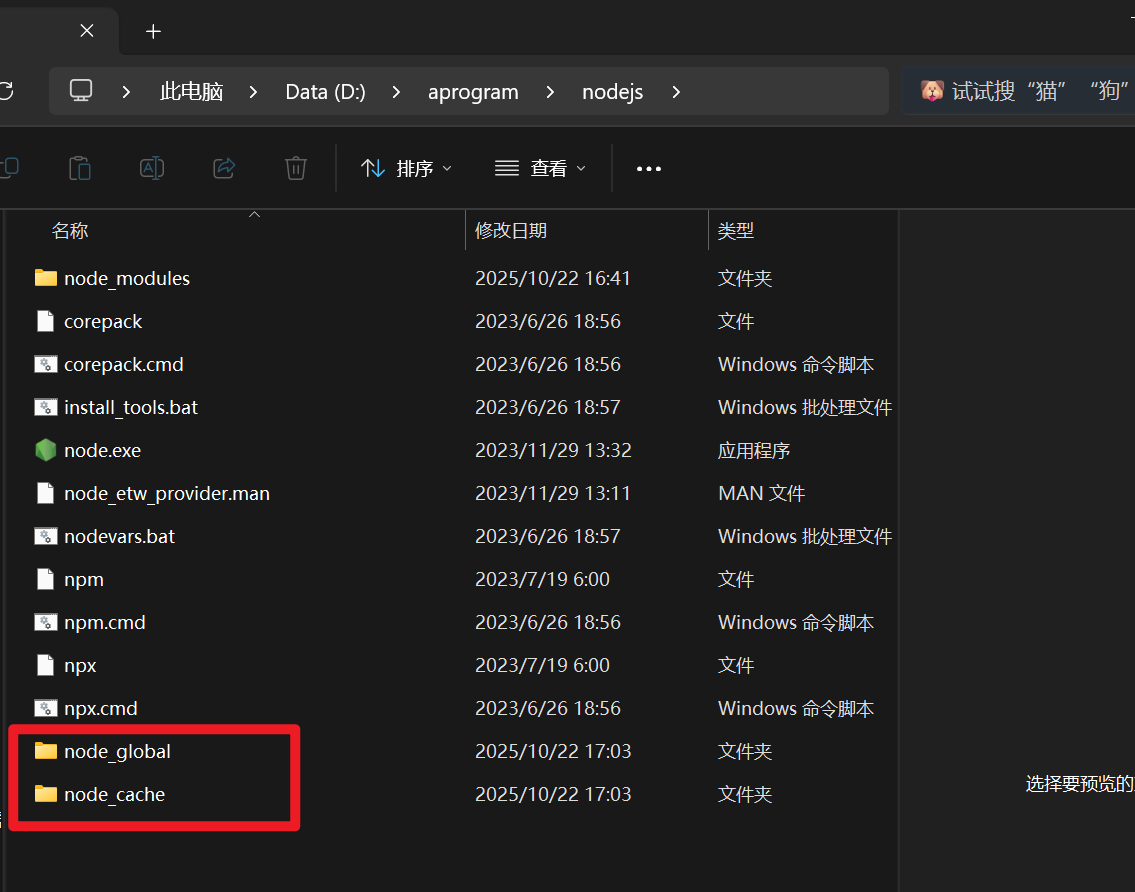Toggle sort order via 名称 column header

click(x=70, y=230)
